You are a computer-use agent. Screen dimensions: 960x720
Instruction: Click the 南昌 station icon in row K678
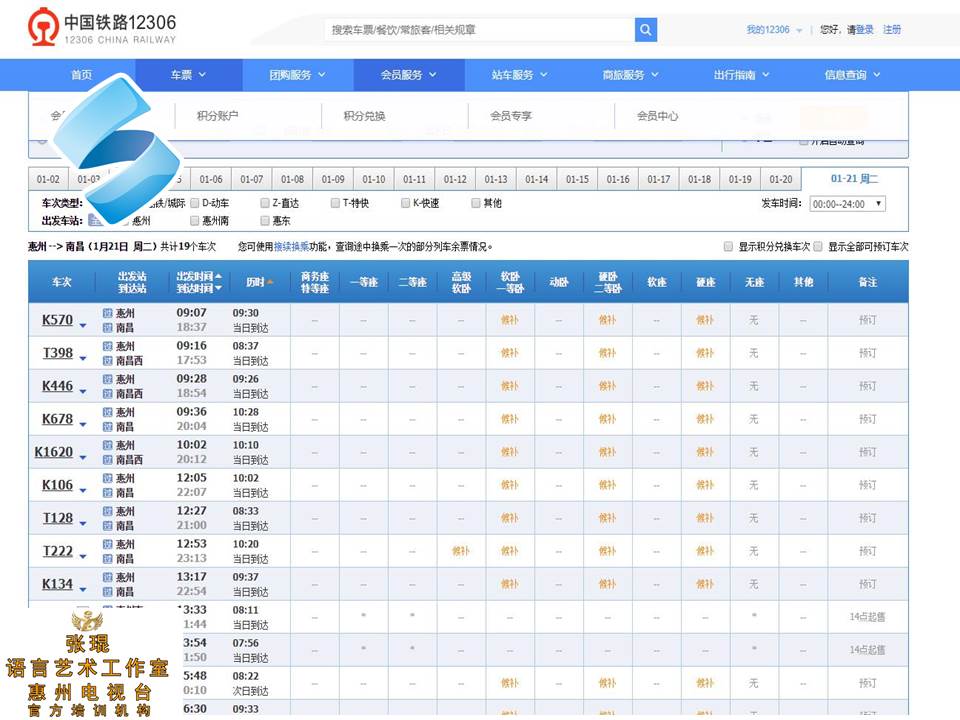tap(108, 427)
